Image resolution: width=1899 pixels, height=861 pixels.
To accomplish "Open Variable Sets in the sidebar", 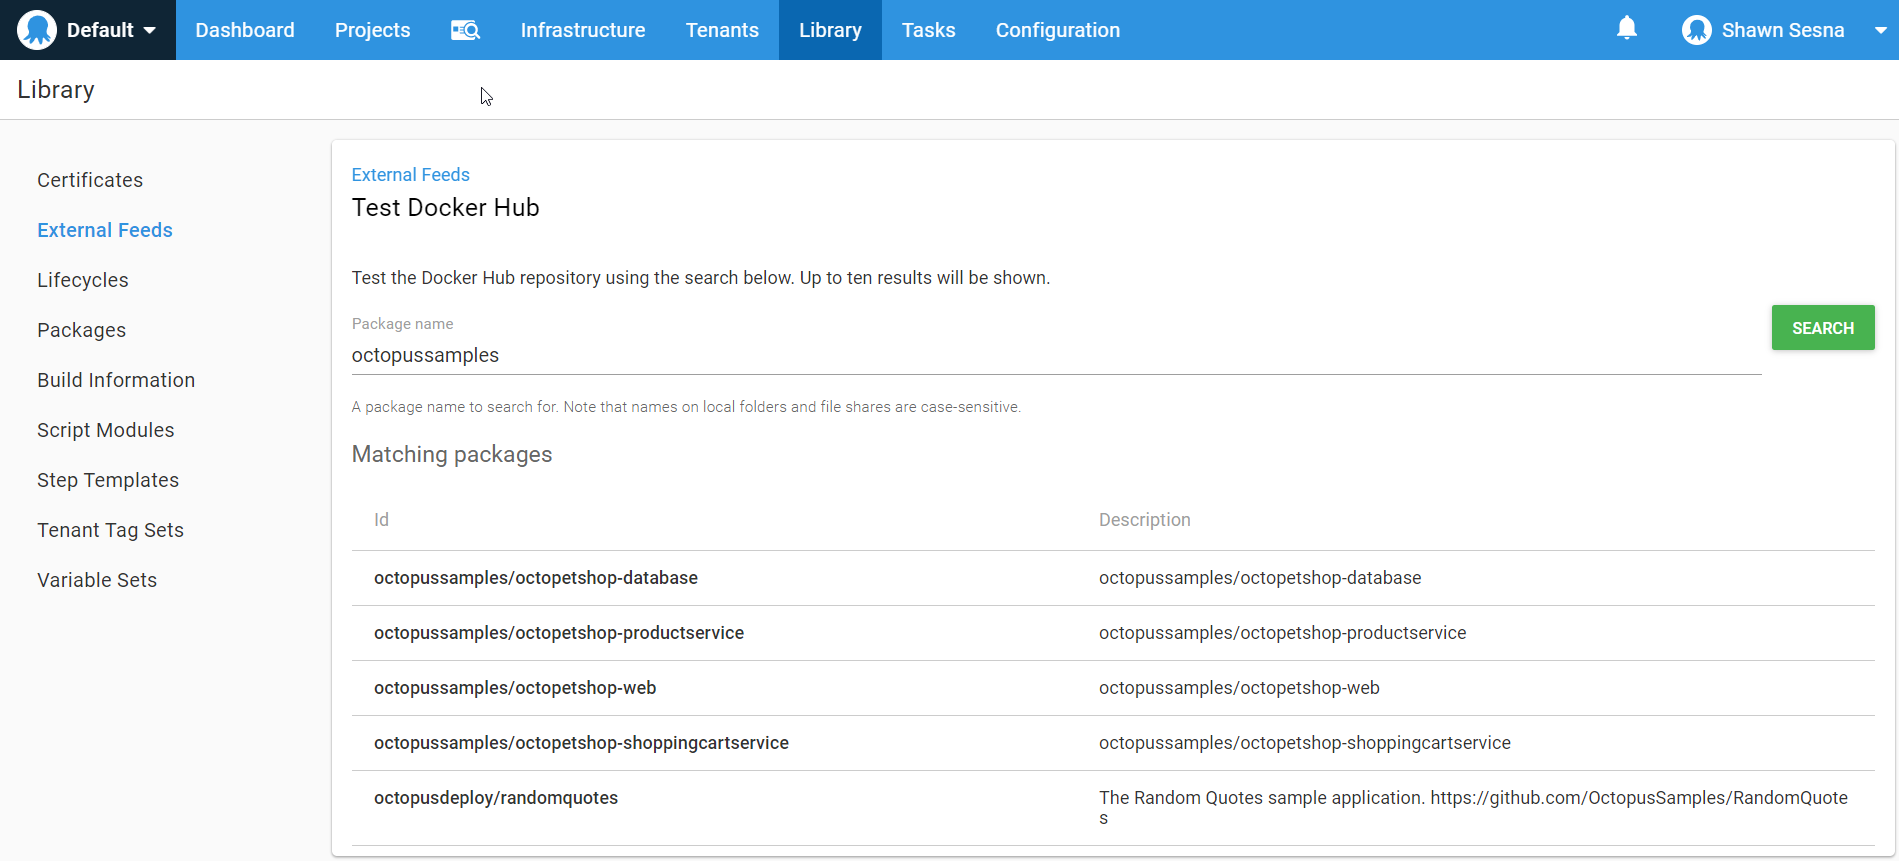I will tap(97, 580).
